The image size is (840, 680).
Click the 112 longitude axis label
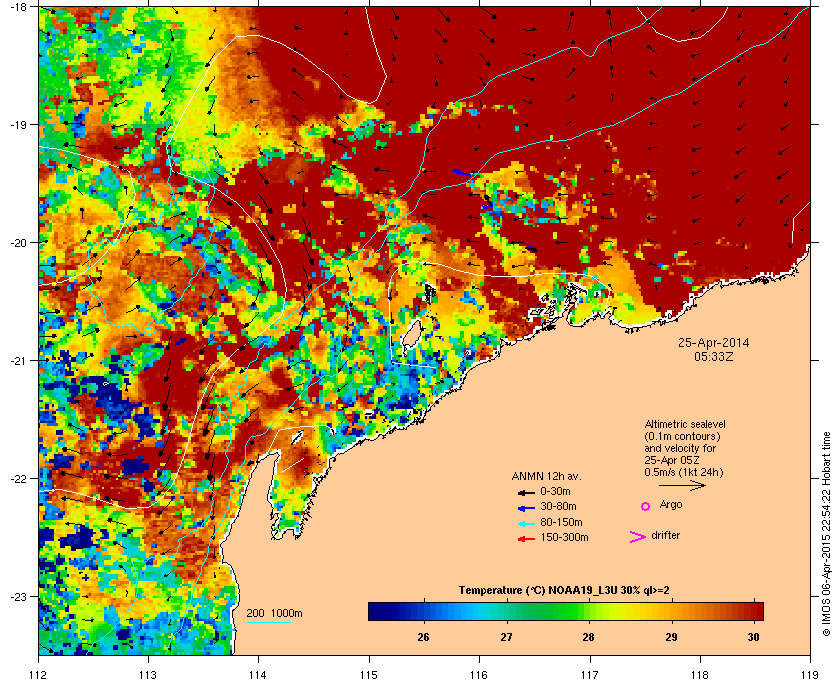coord(39,674)
